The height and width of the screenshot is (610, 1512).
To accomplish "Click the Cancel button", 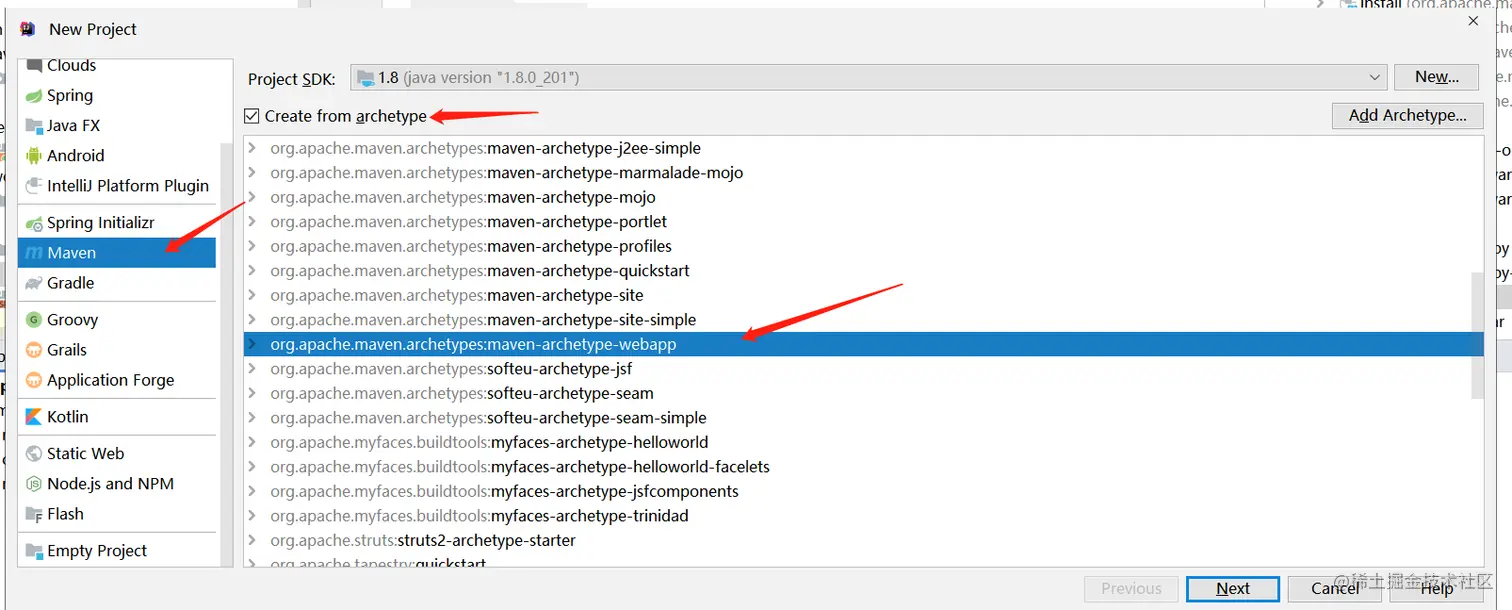I will click(x=1335, y=589).
